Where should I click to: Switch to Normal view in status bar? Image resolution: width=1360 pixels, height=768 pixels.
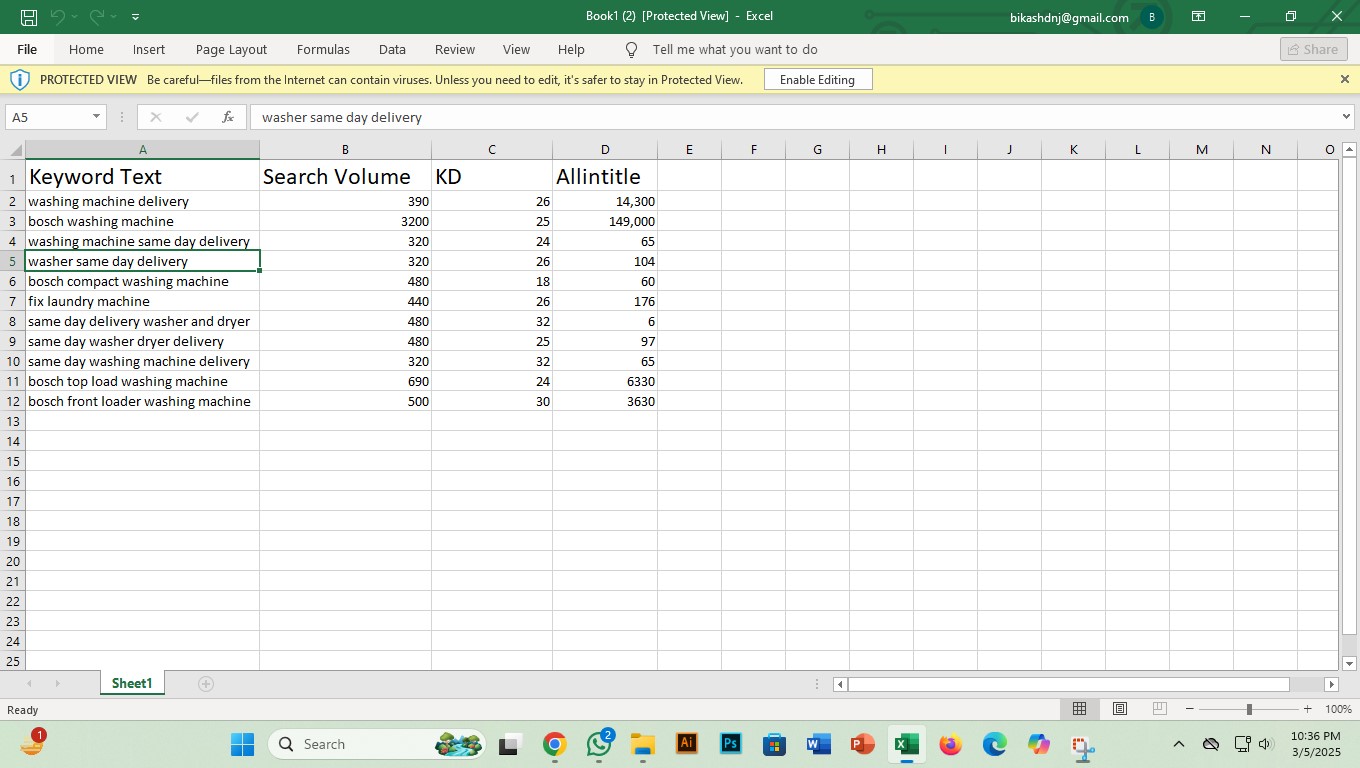1079,709
